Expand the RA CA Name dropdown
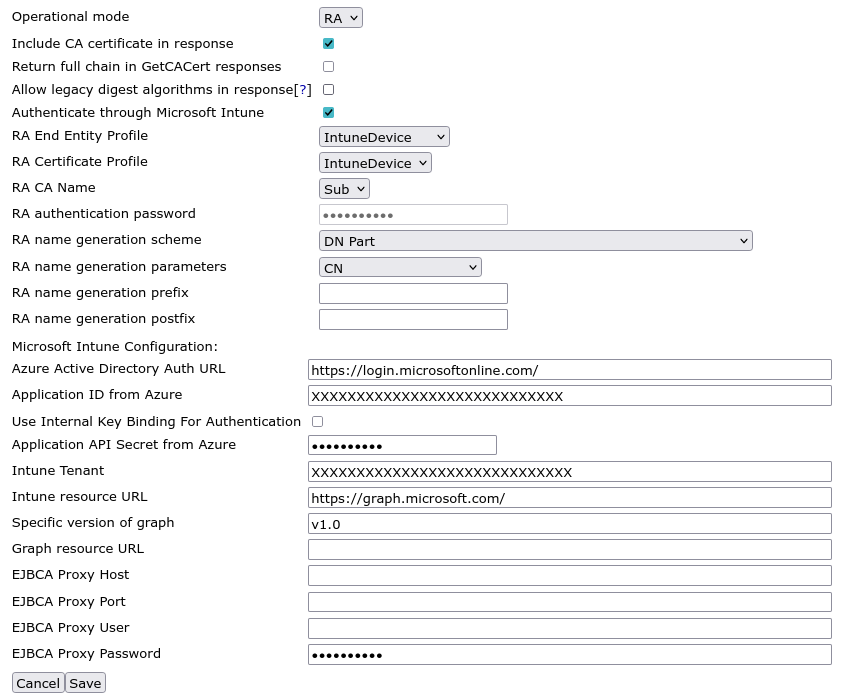The width and height of the screenshot is (845, 697). tap(343, 188)
